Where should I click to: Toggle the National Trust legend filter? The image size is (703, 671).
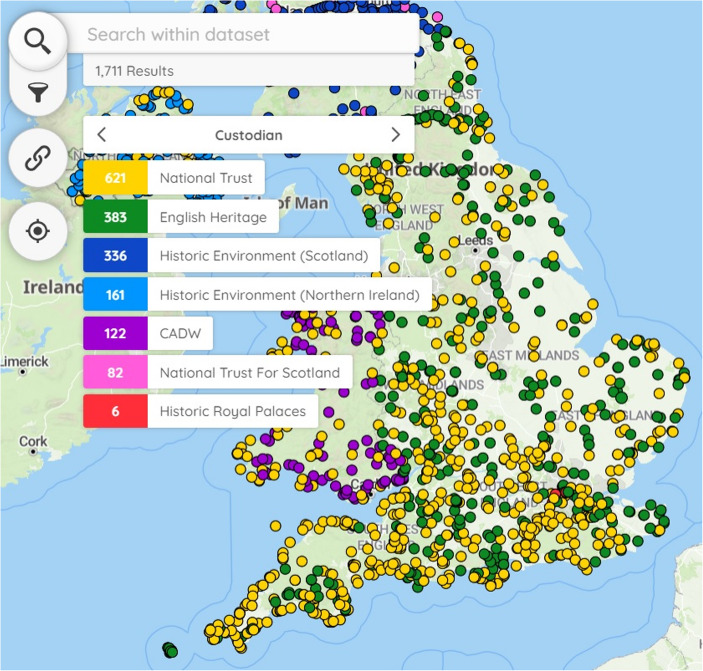[174, 178]
